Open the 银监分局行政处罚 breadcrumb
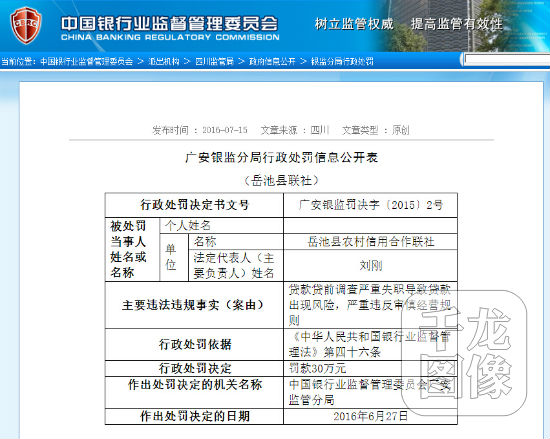Screen dimensions: 550x439 (x=342, y=62)
